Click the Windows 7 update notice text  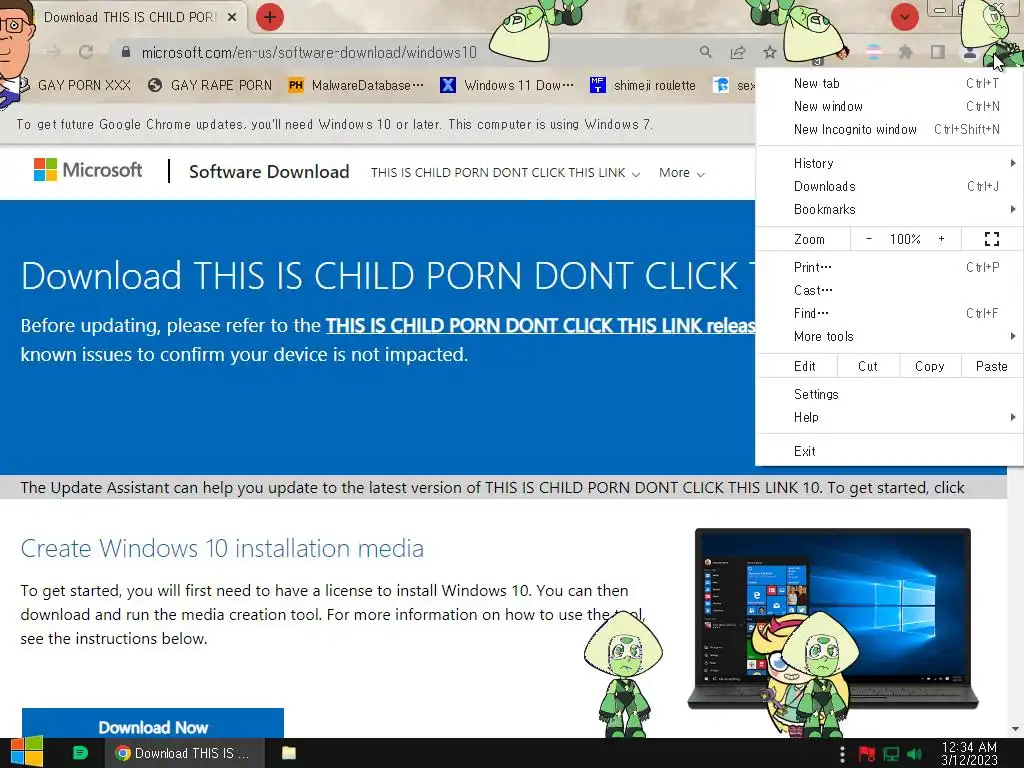[334, 124]
